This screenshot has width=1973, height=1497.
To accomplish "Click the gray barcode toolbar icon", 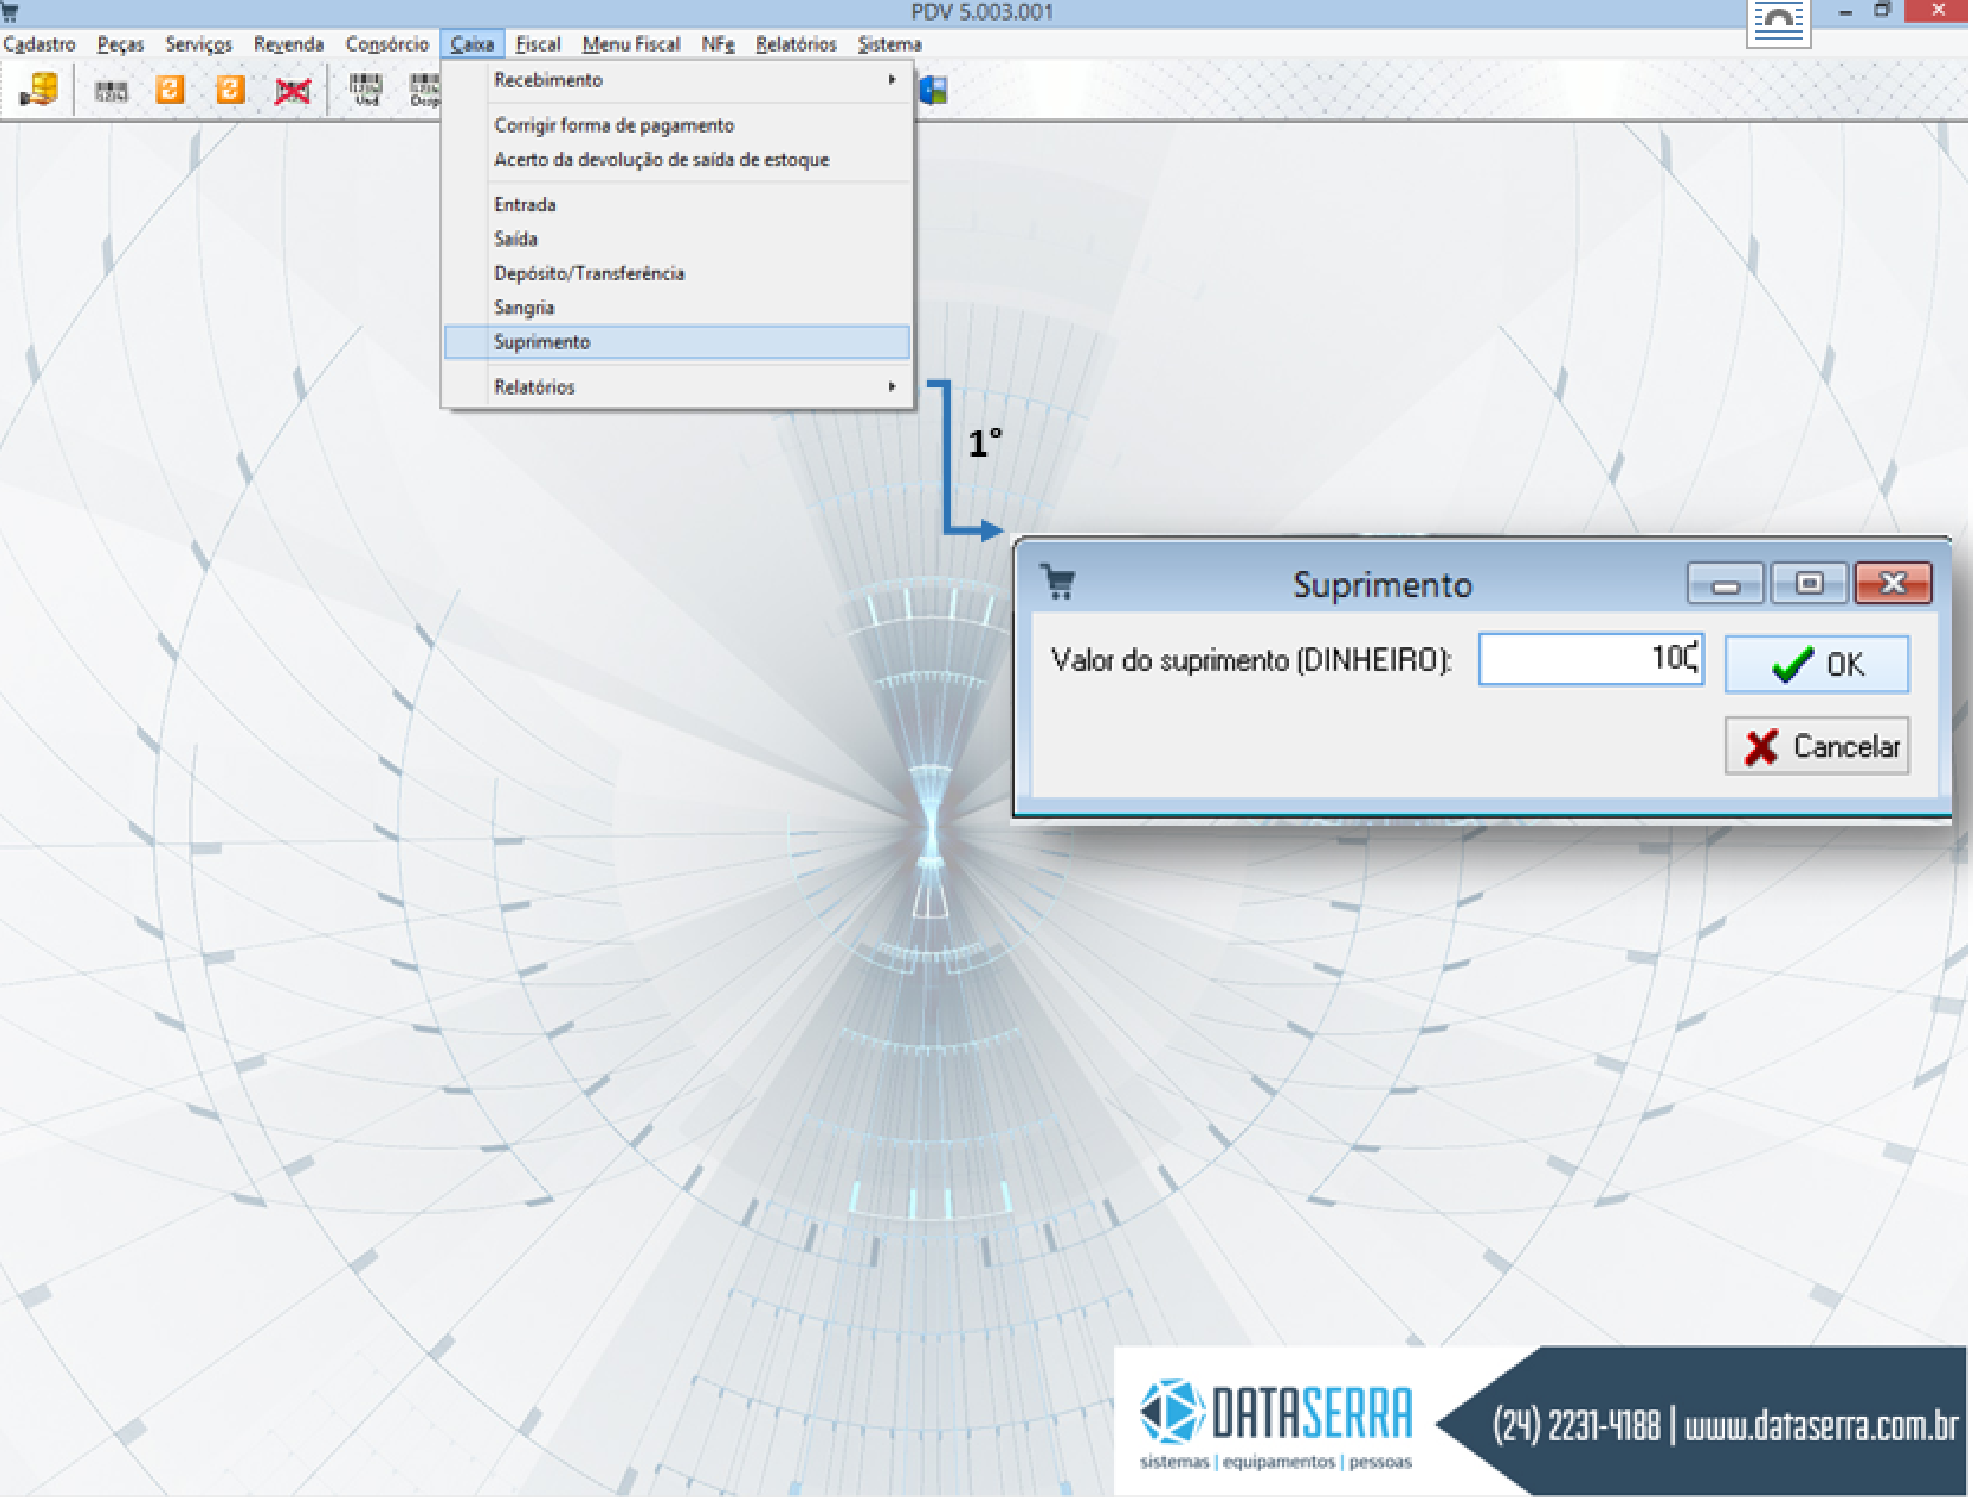I will [x=111, y=92].
